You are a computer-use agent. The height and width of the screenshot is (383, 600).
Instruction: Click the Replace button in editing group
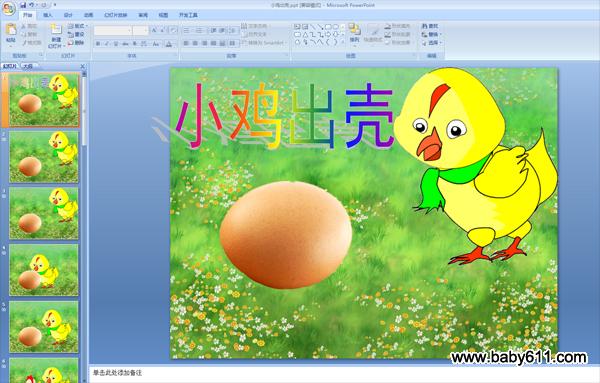431,34
